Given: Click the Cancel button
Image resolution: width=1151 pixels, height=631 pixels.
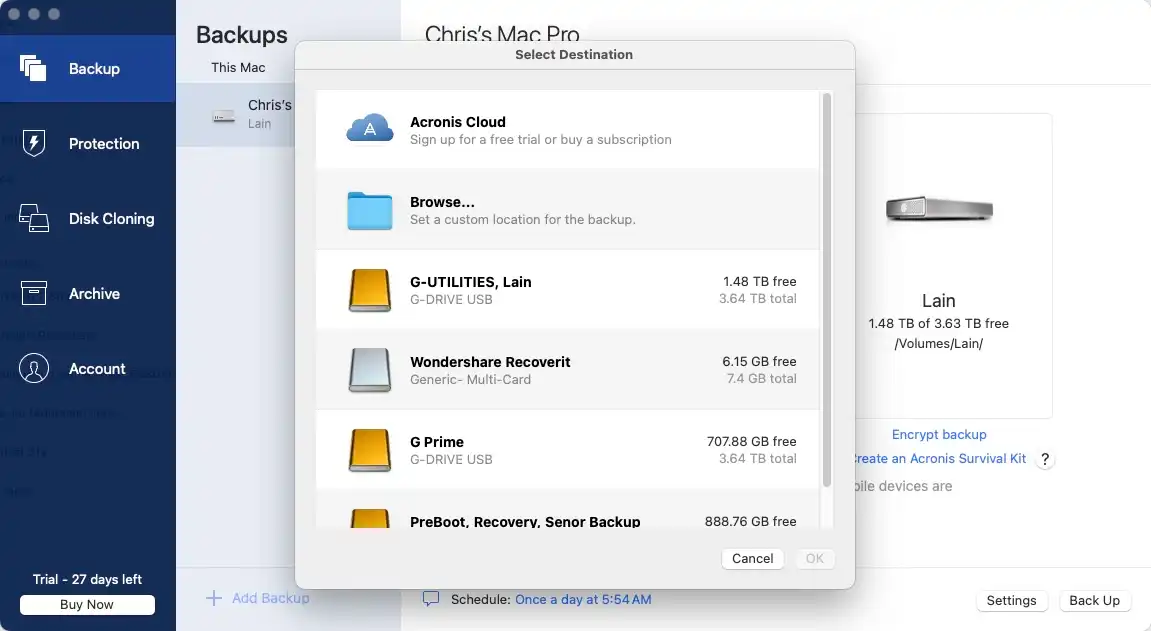Looking at the screenshot, I should click(x=752, y=558).
